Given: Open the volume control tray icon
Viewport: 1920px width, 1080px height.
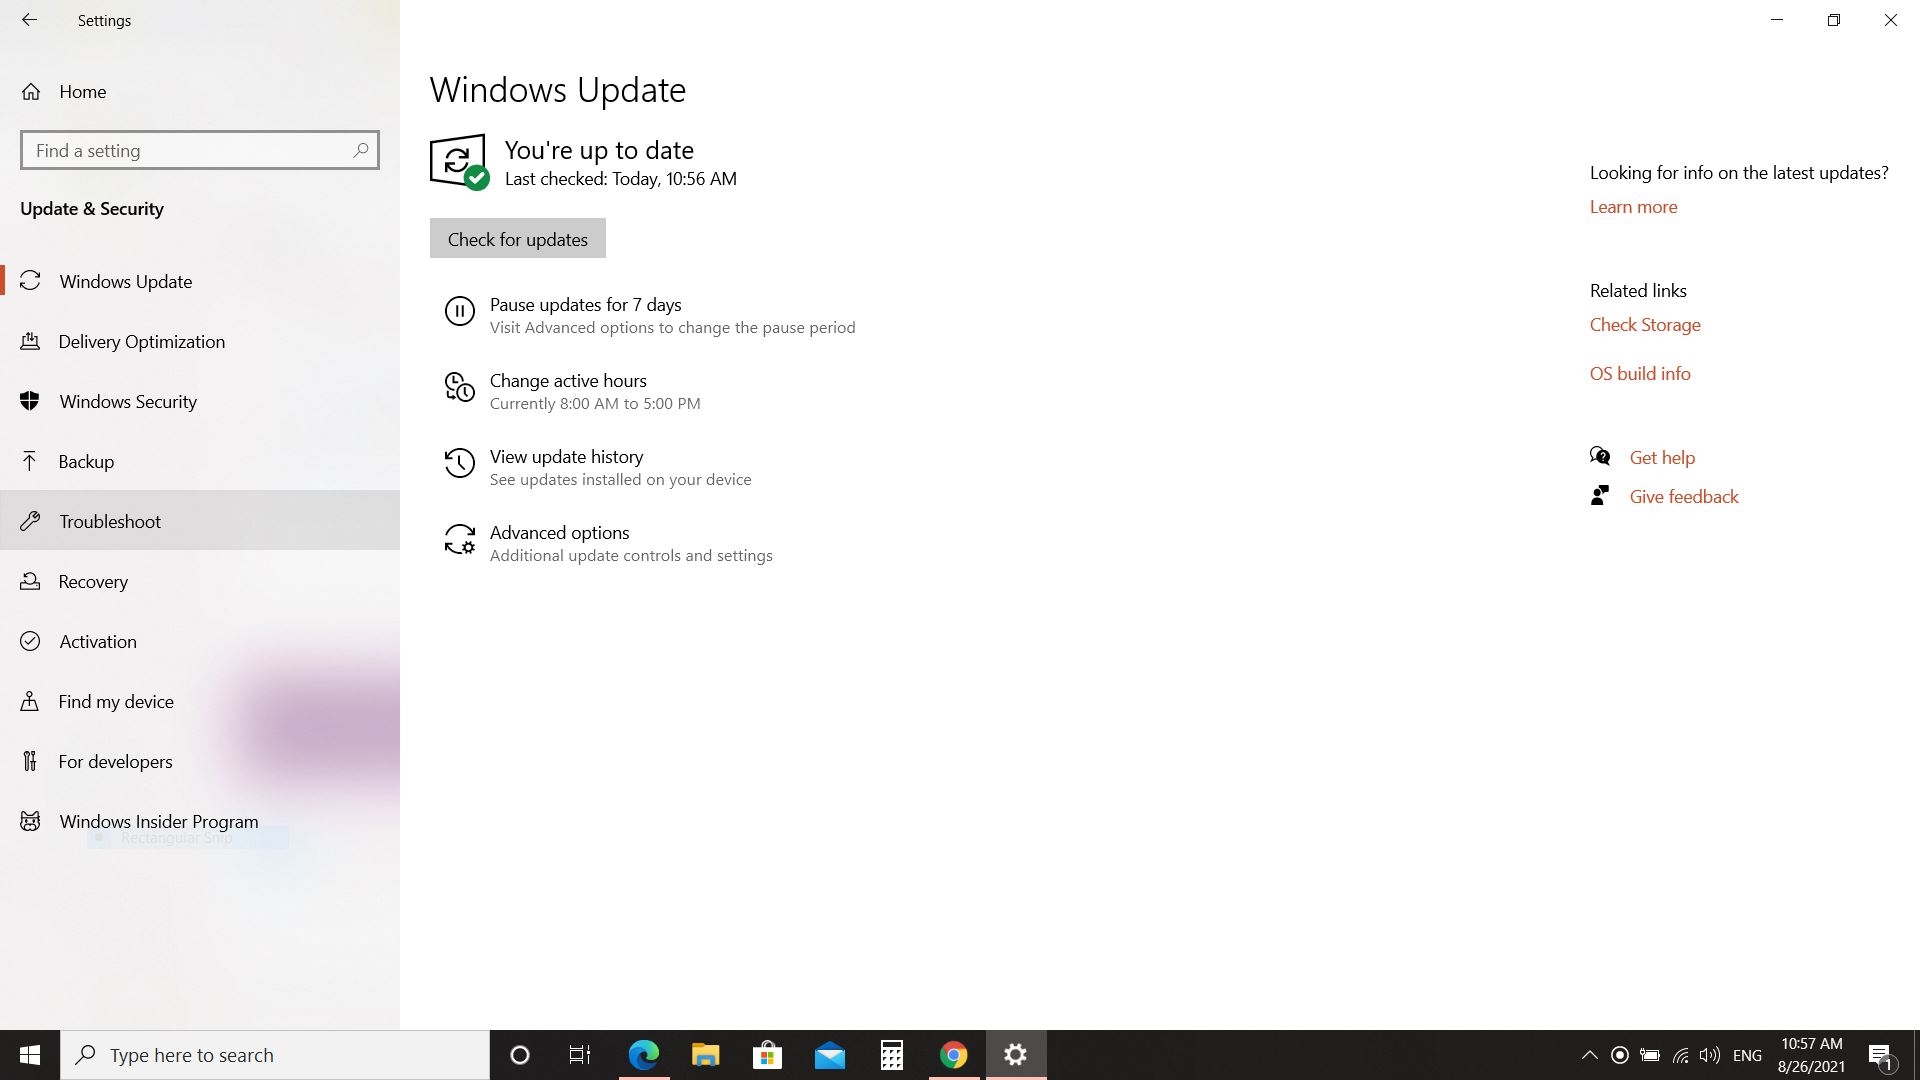Looking at the screenshot, I should pos(1710,1055).
